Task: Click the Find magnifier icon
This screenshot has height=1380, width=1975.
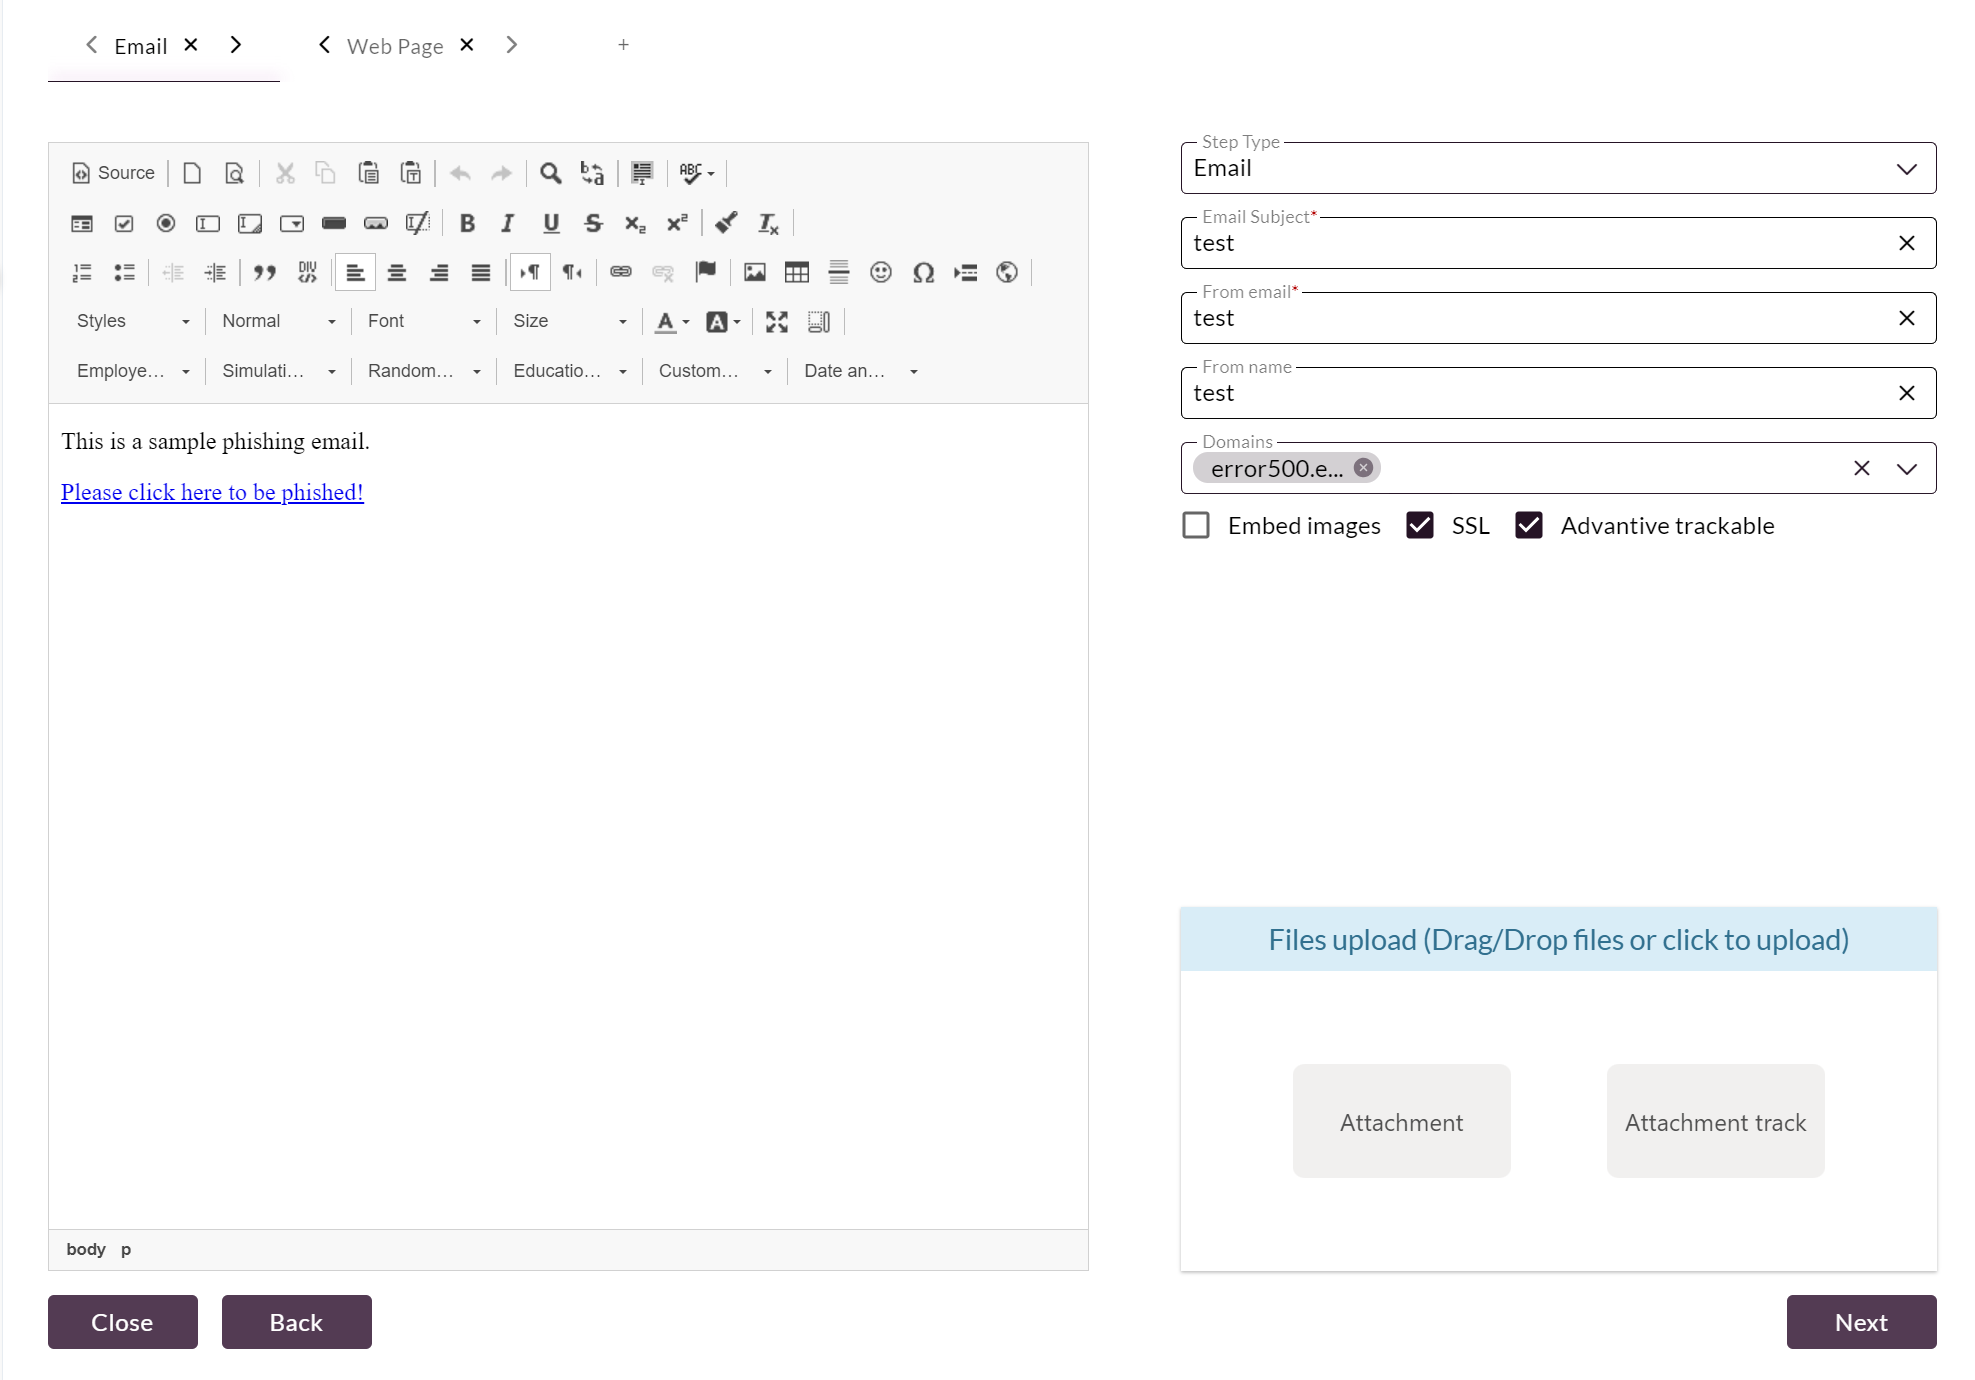Action: point(550,173)
